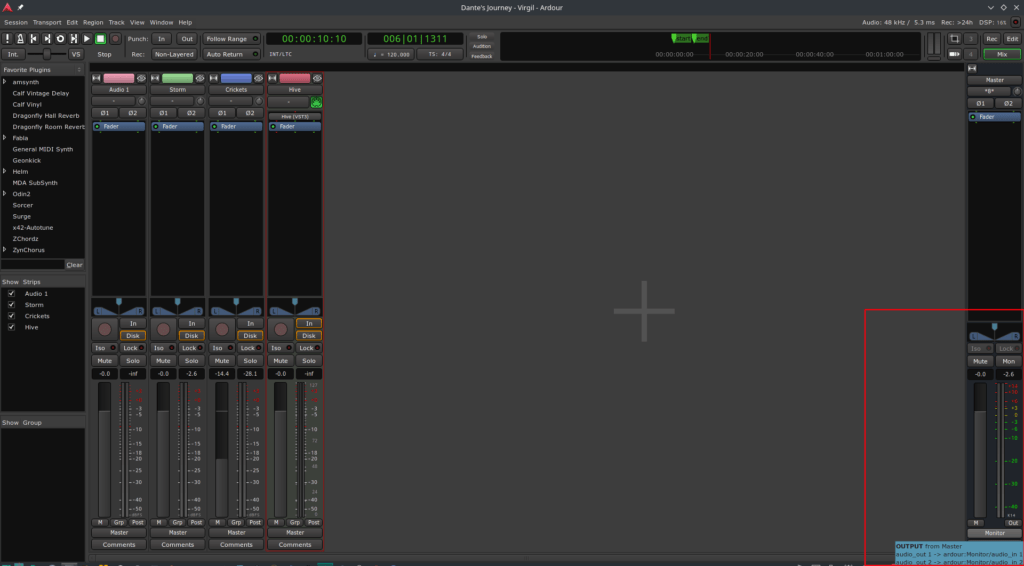The image size is (1024, 566).
Task: Click the Hive strip's green plugin icon
Action: [x=316, y=102]
